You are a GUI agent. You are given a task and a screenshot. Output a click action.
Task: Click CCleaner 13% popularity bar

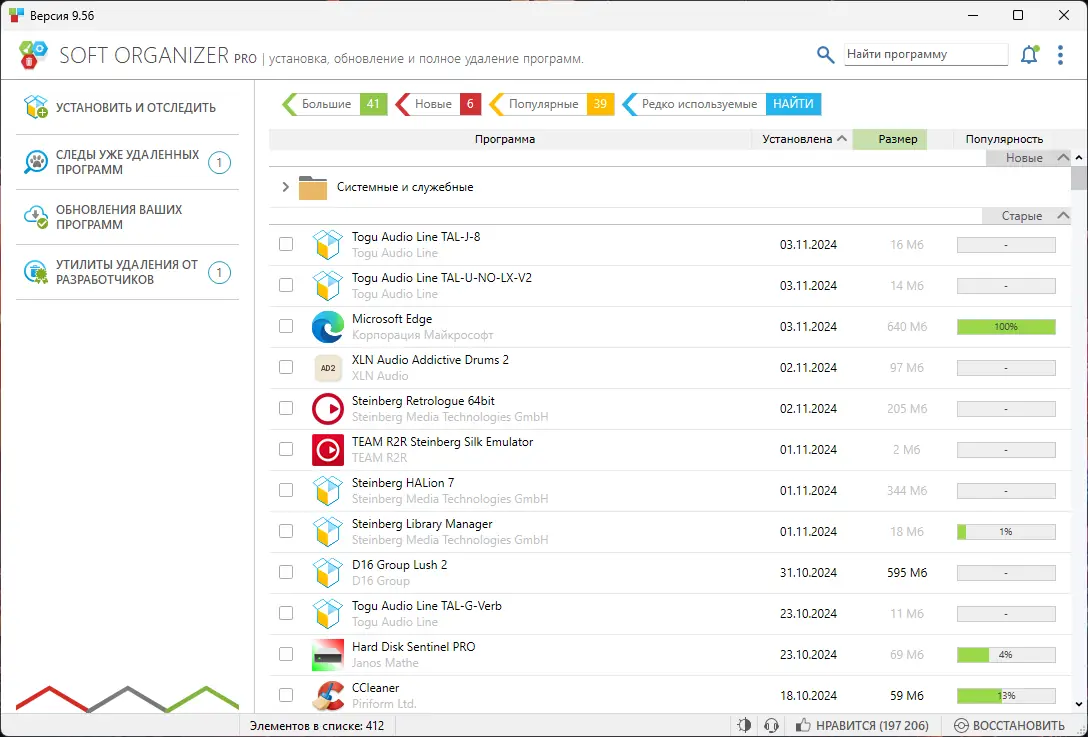pos(1006,695)
